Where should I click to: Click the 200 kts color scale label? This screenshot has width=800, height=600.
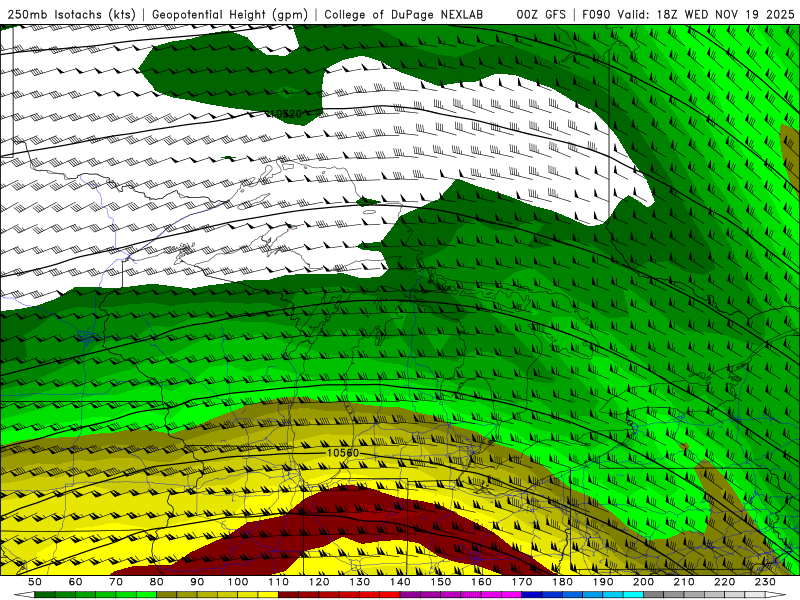click(643, 582)
